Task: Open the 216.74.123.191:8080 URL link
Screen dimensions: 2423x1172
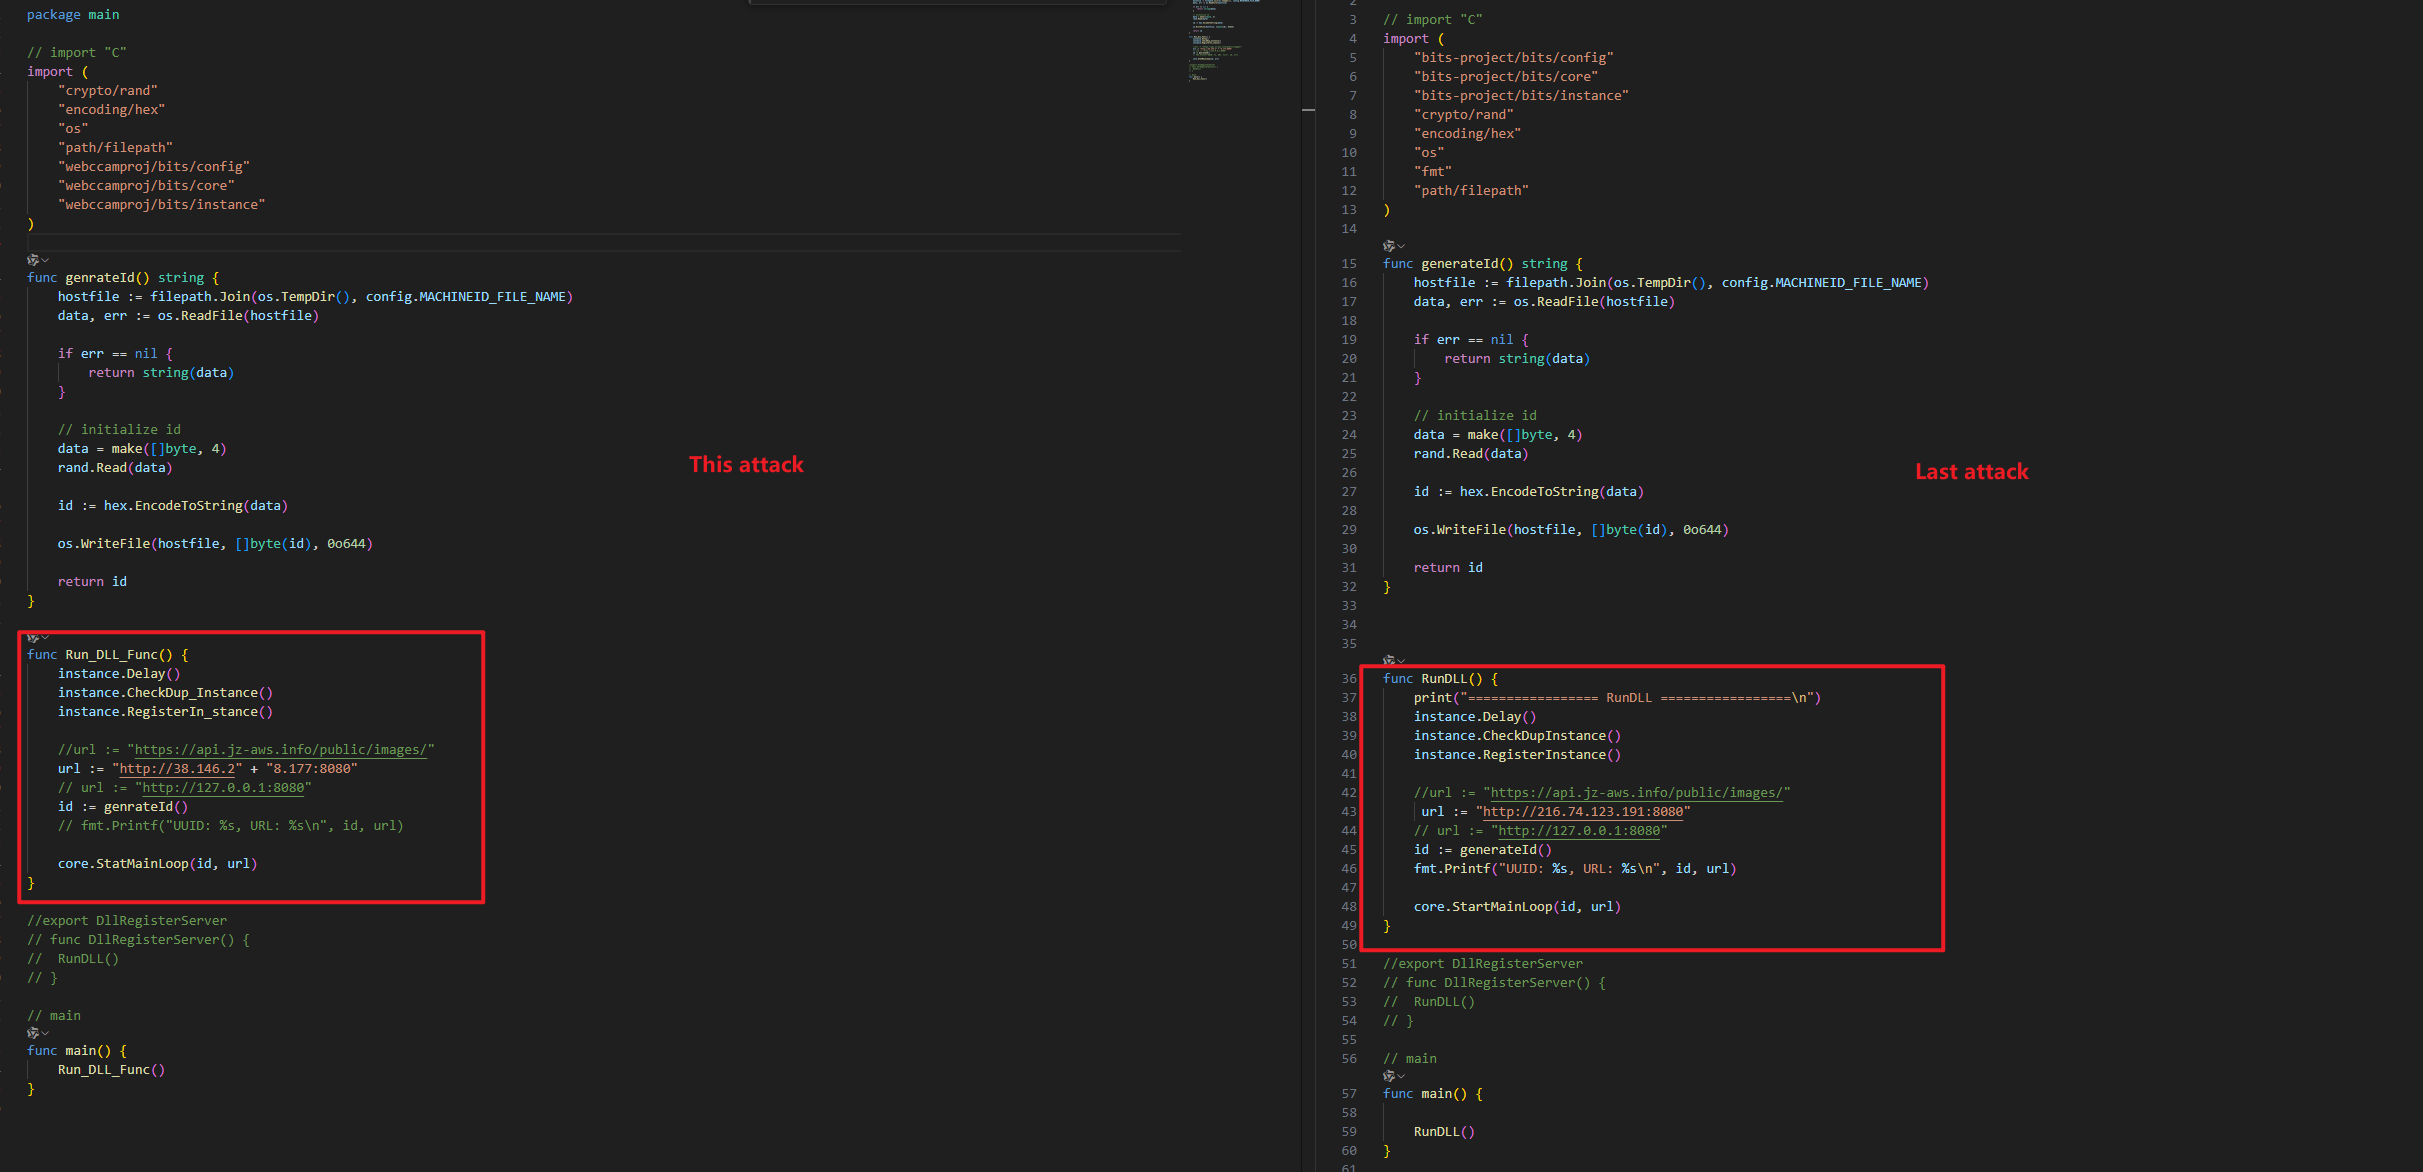Action: [1585, 812]
